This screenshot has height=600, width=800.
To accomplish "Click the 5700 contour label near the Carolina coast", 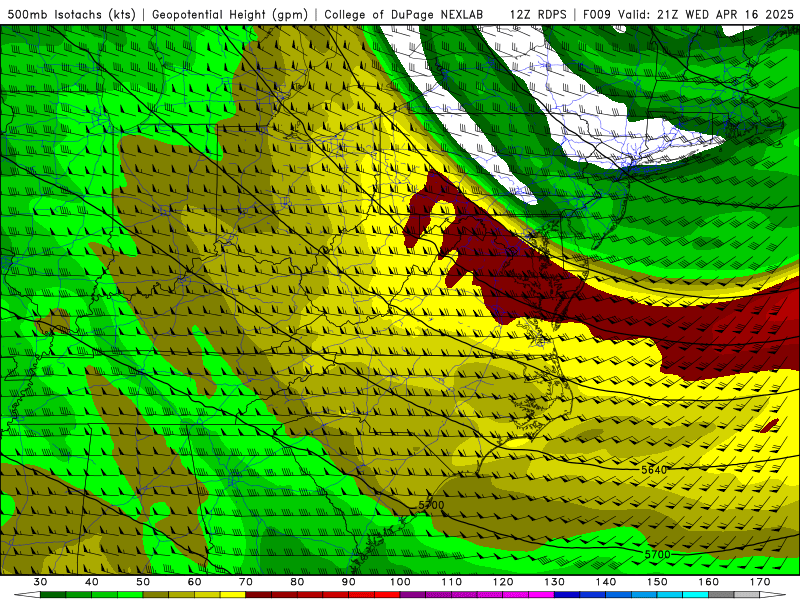I will [431, 505].
